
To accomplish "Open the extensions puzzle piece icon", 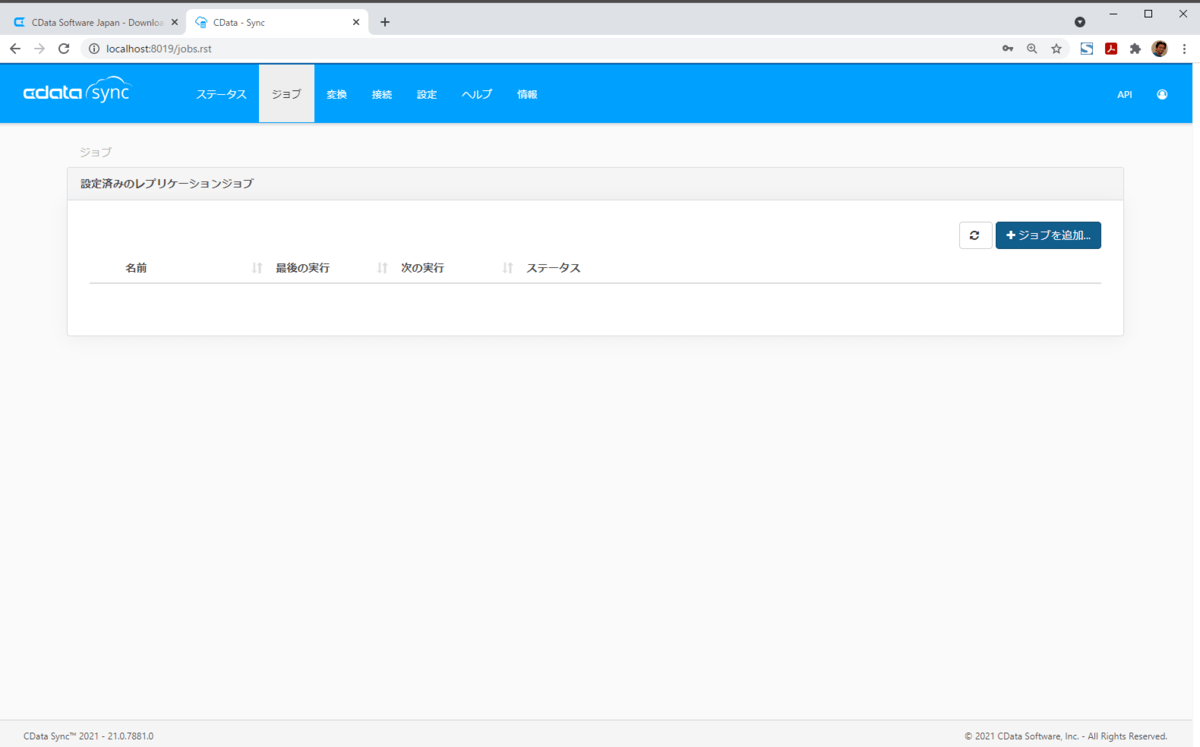I will [1135, 48].
